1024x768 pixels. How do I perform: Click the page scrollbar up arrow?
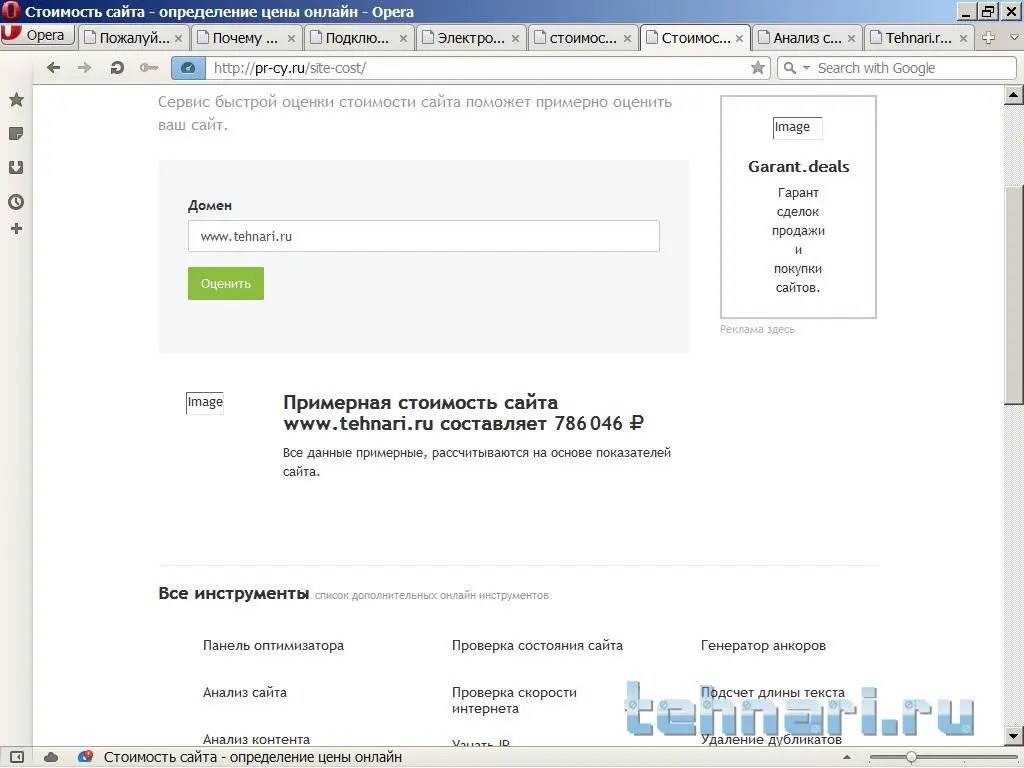[x=1014, y=95]
